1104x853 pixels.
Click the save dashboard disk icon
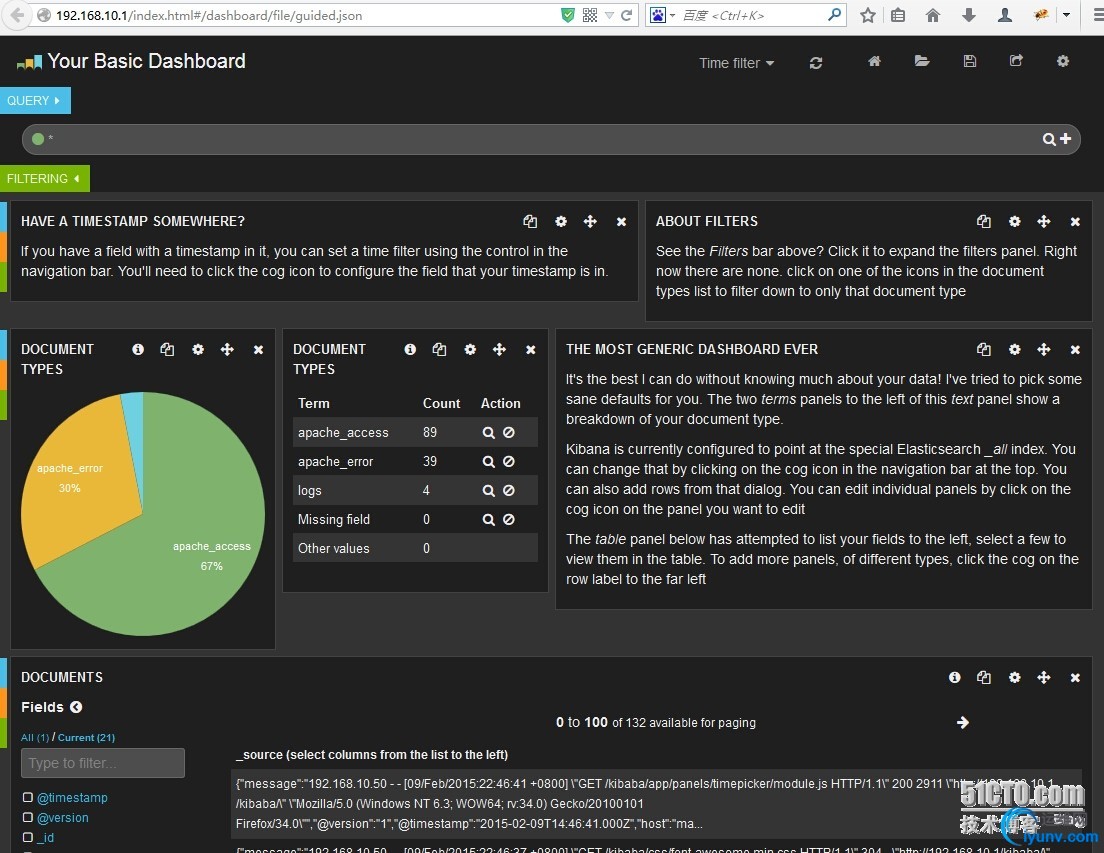click(969, 62)
